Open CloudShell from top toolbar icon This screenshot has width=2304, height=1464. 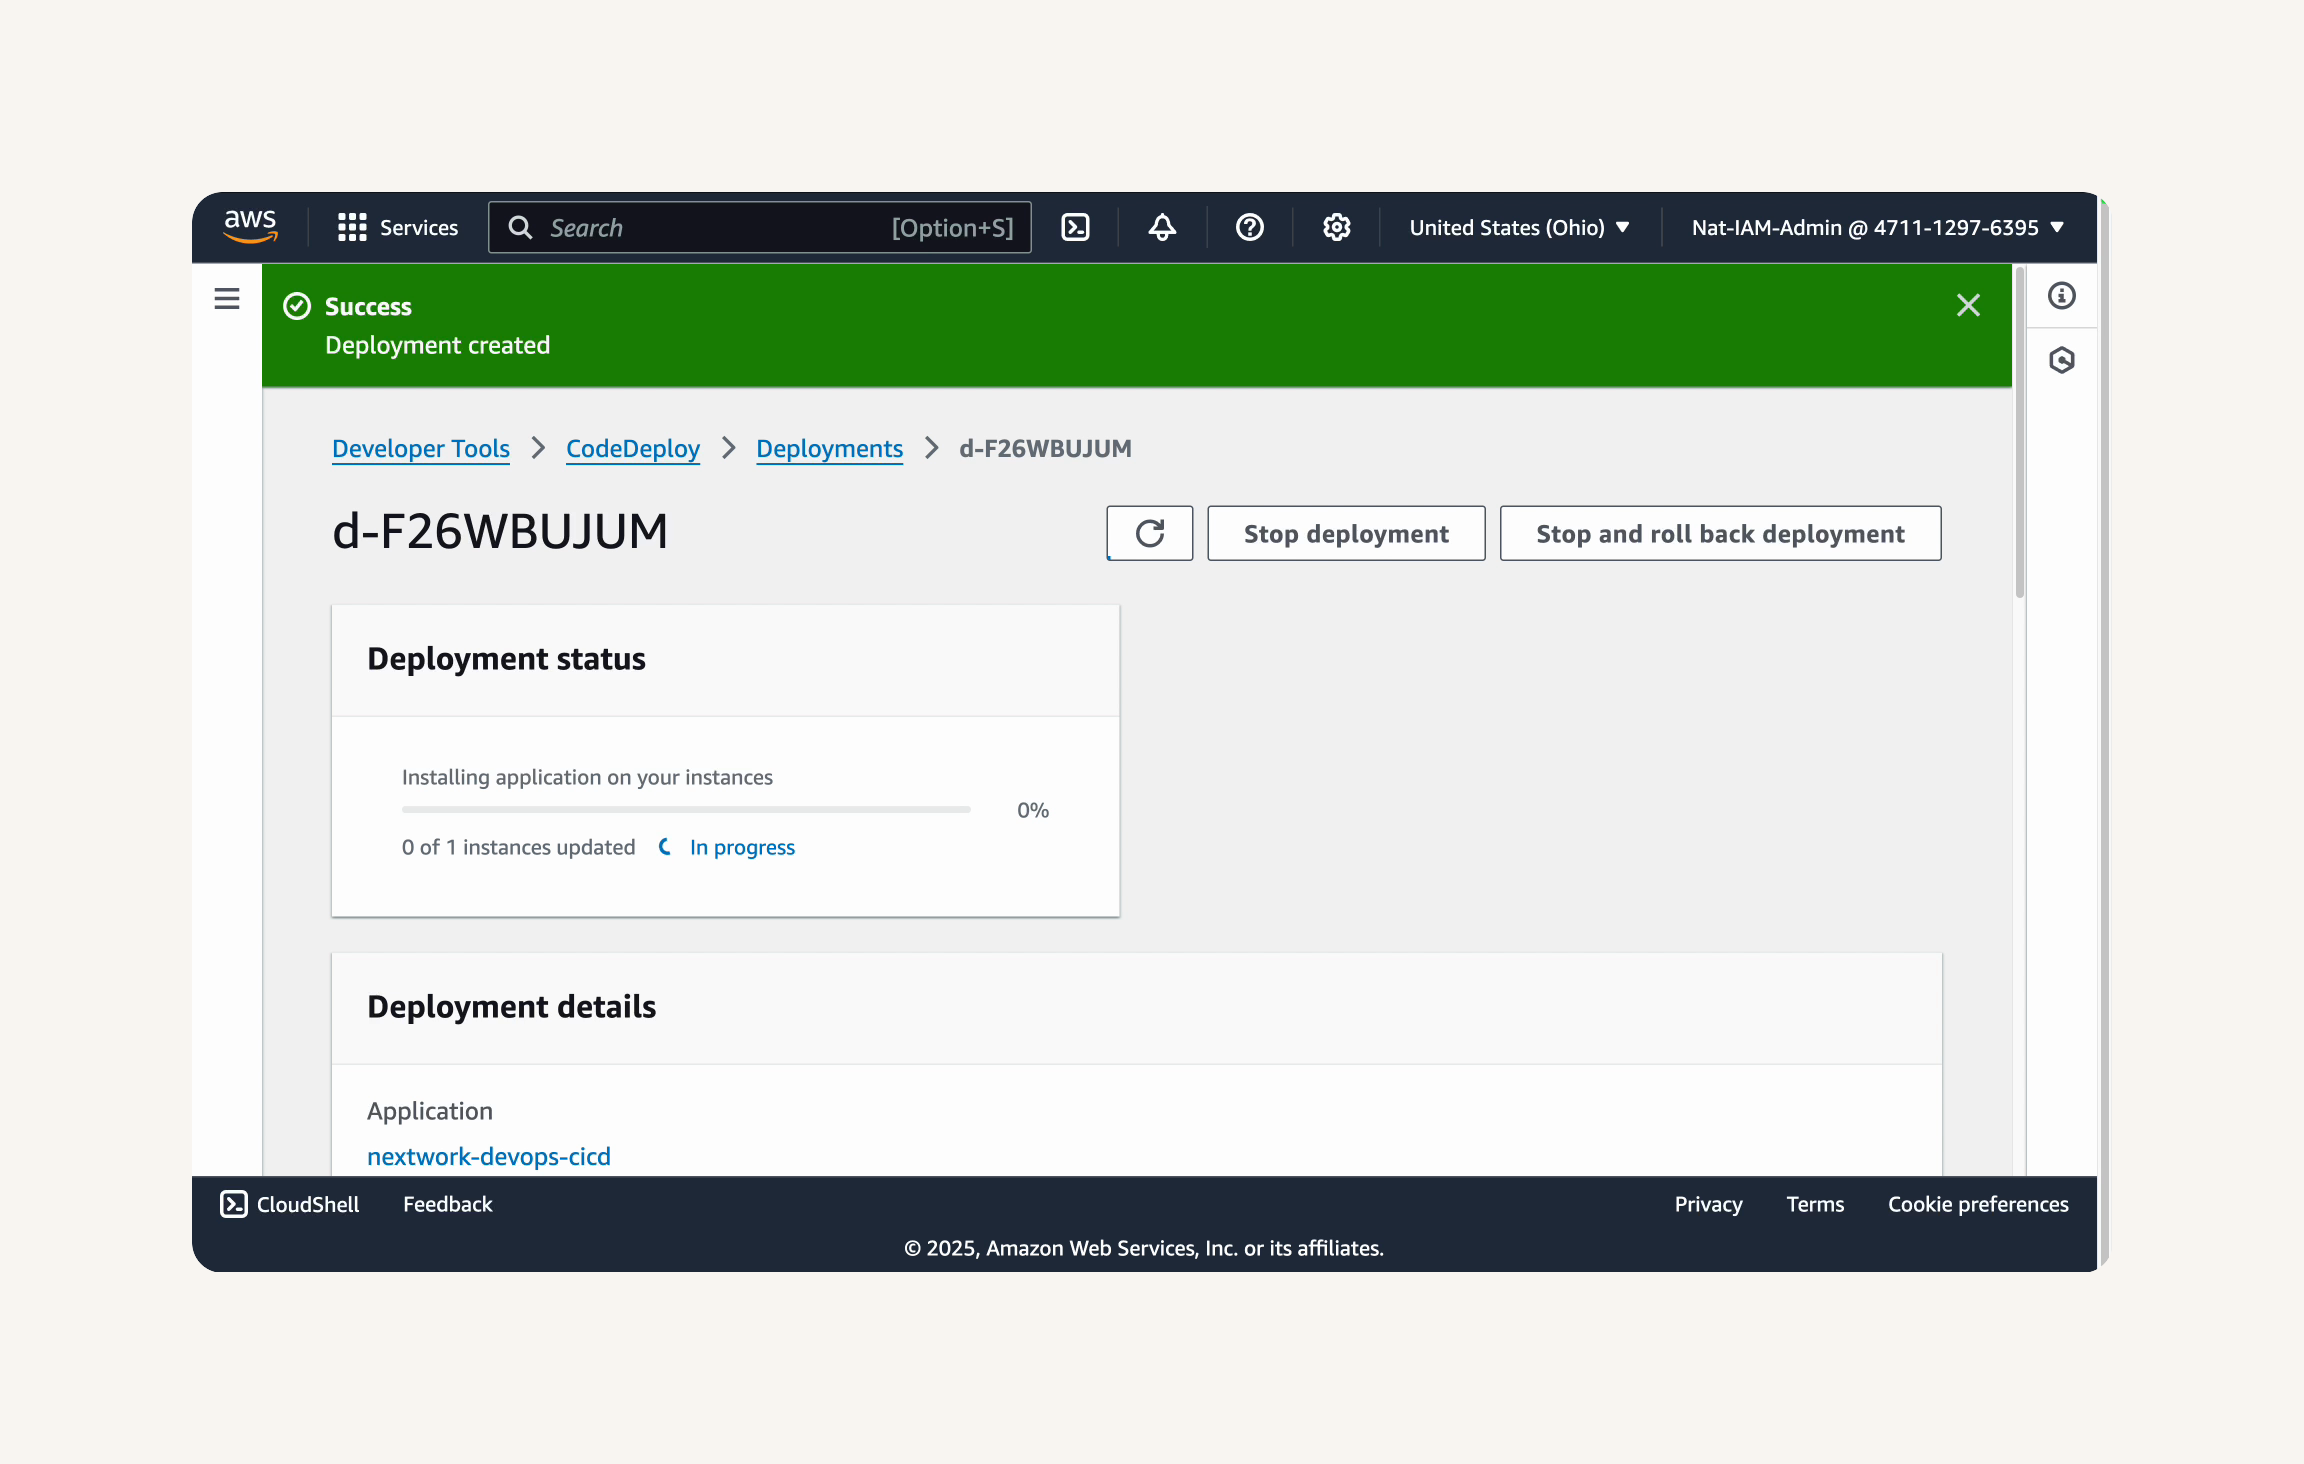coord(1075,227)
